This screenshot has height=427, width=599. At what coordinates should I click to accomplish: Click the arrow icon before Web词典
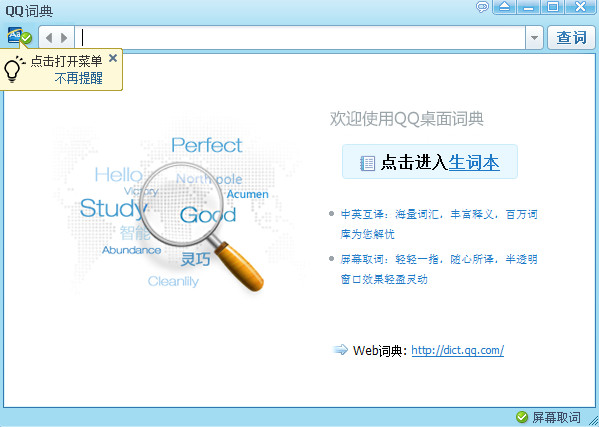click(340, 349)
